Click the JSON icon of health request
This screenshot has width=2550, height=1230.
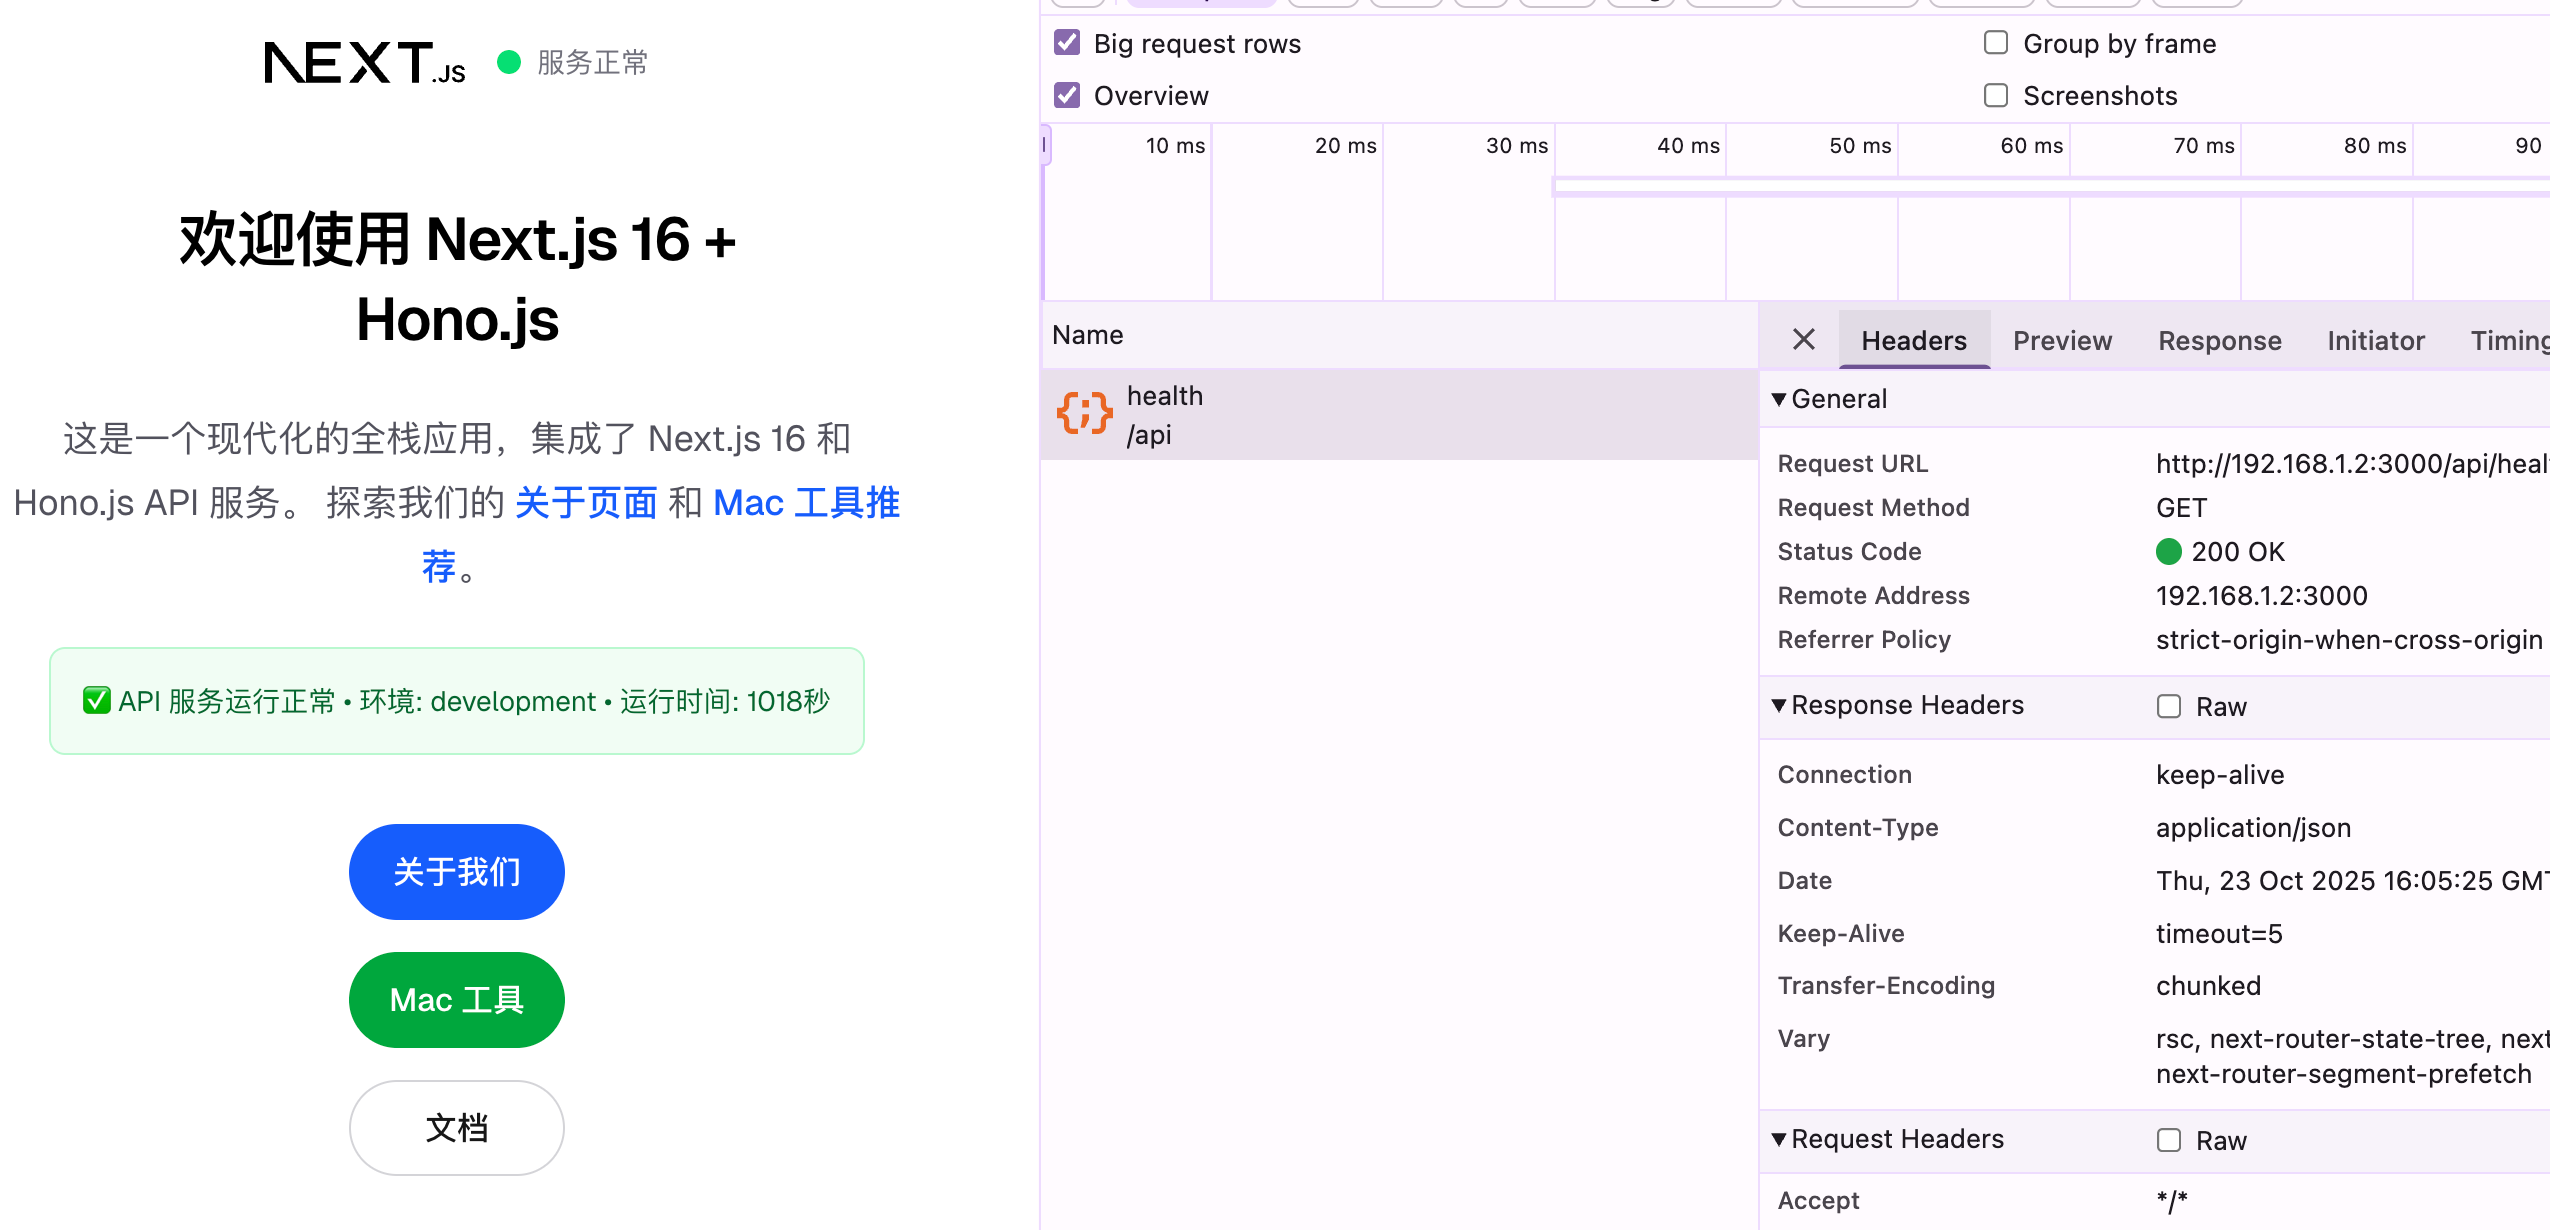click(1084, 414)
